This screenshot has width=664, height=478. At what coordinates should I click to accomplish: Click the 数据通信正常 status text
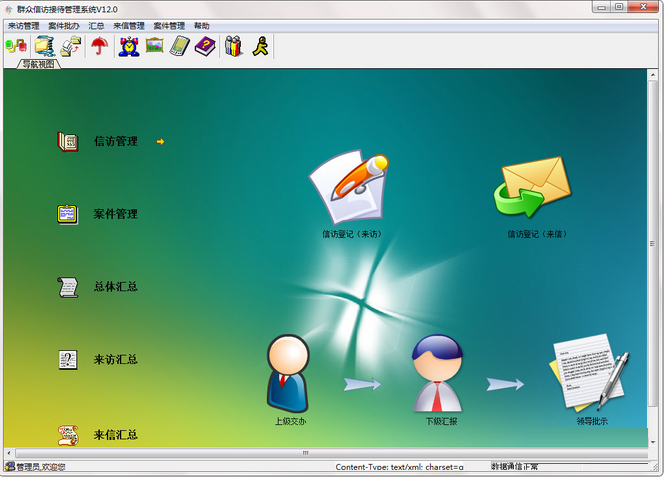coord(514,467)
